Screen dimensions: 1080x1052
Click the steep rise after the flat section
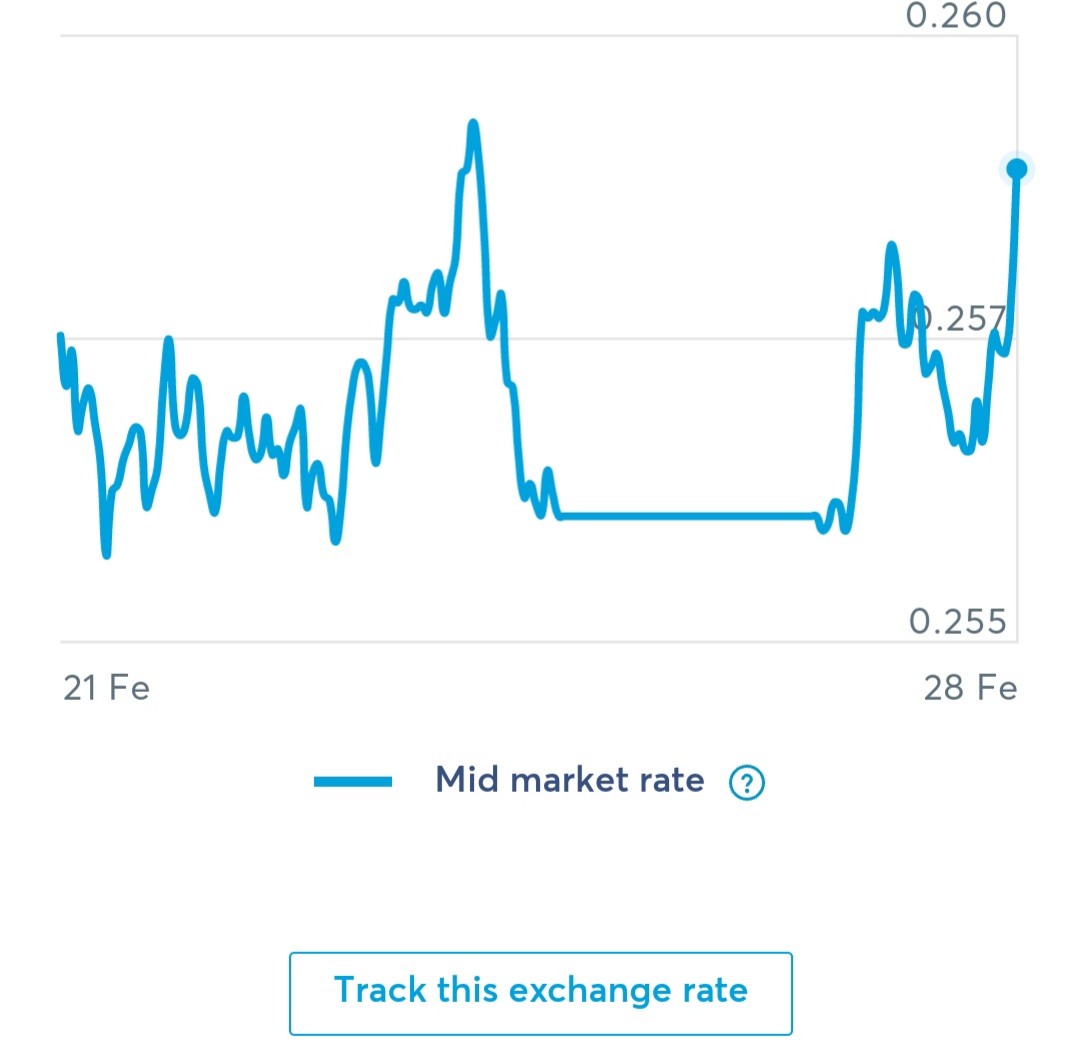(x=858, y=413)
